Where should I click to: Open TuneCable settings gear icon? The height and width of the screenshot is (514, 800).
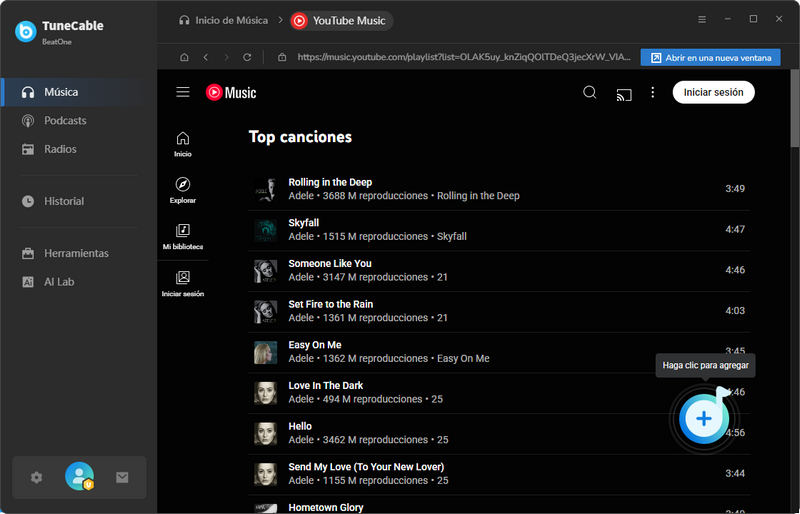[x=37, y=477]
